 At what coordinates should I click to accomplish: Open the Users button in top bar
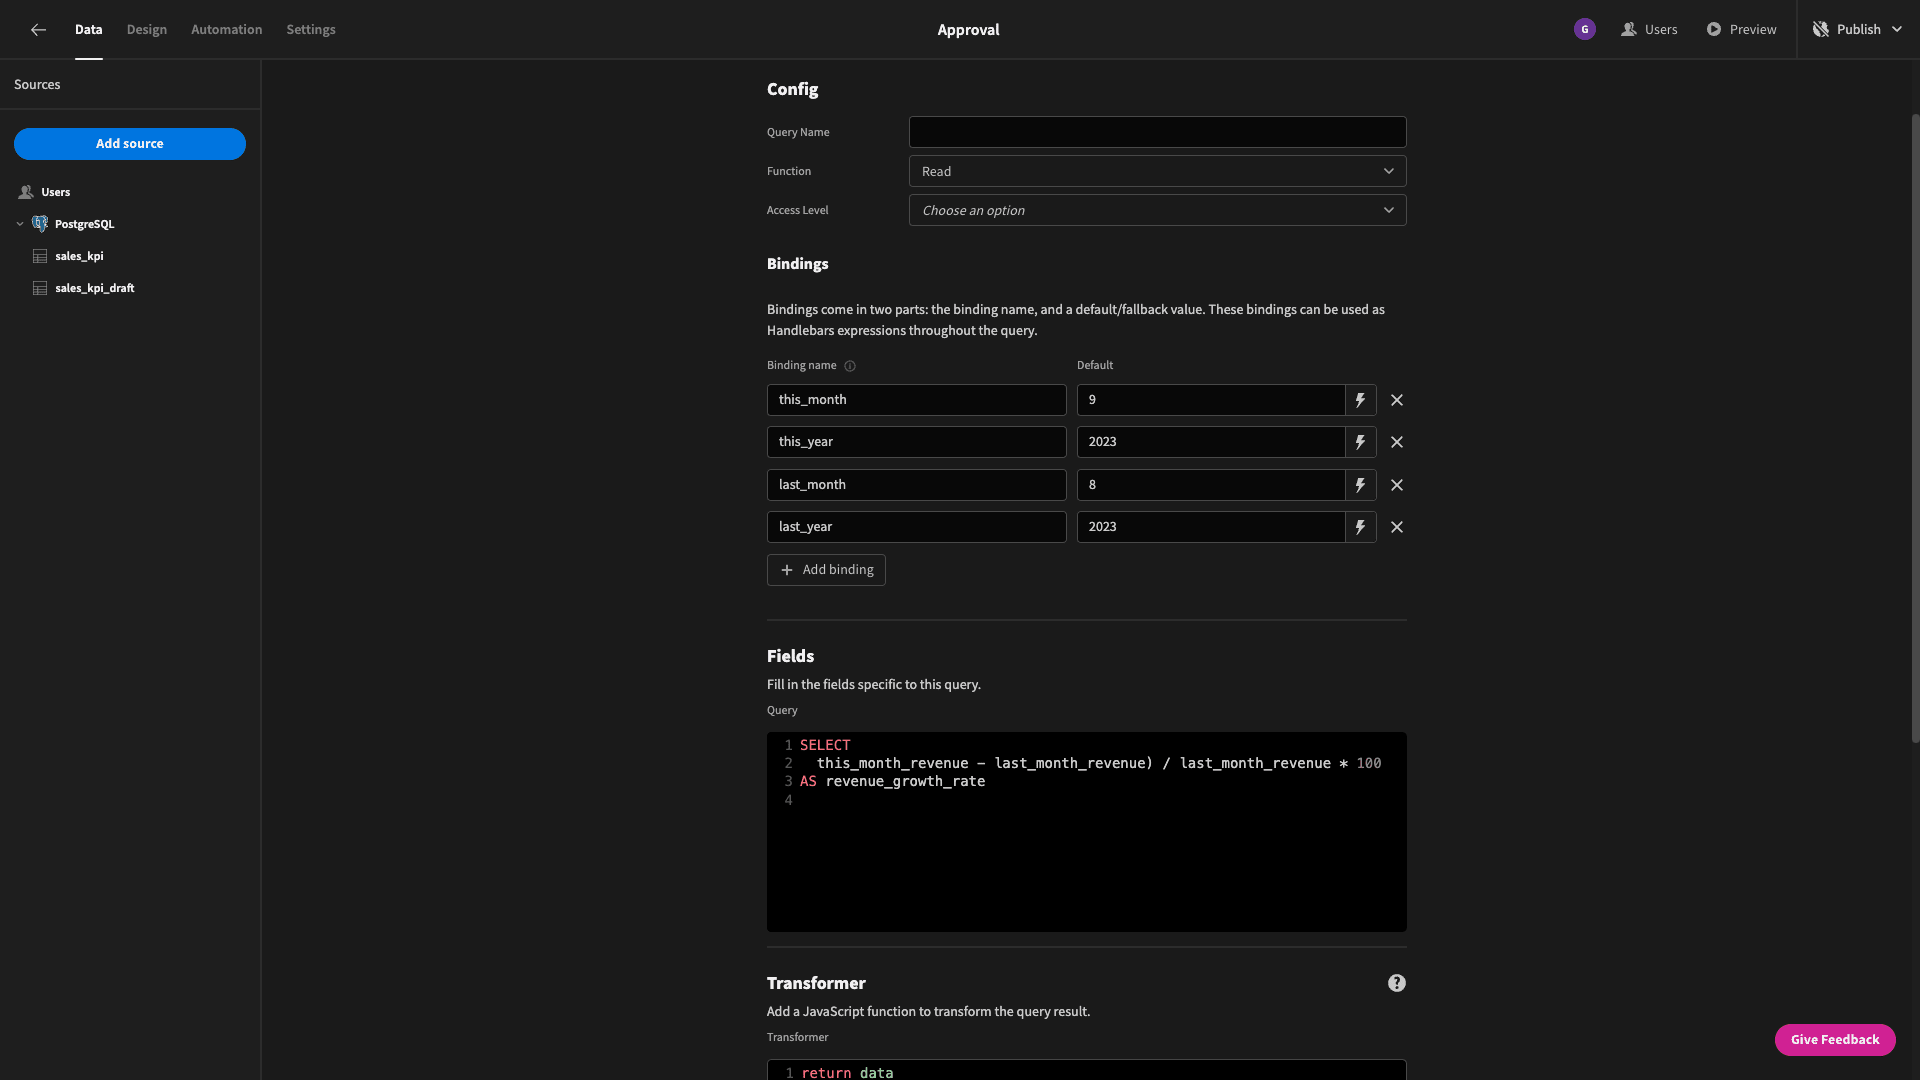1649,30
